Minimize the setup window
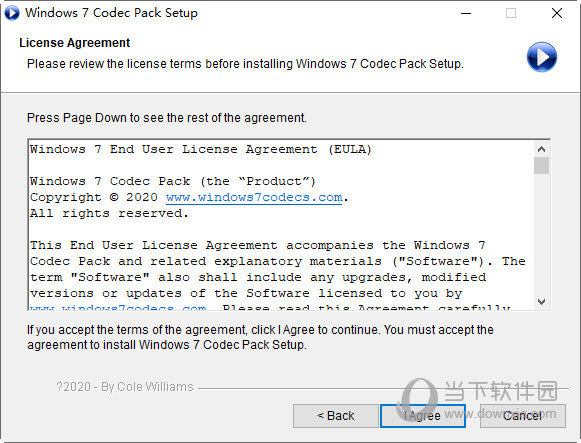581x443 pixels. tap(466, 13)
